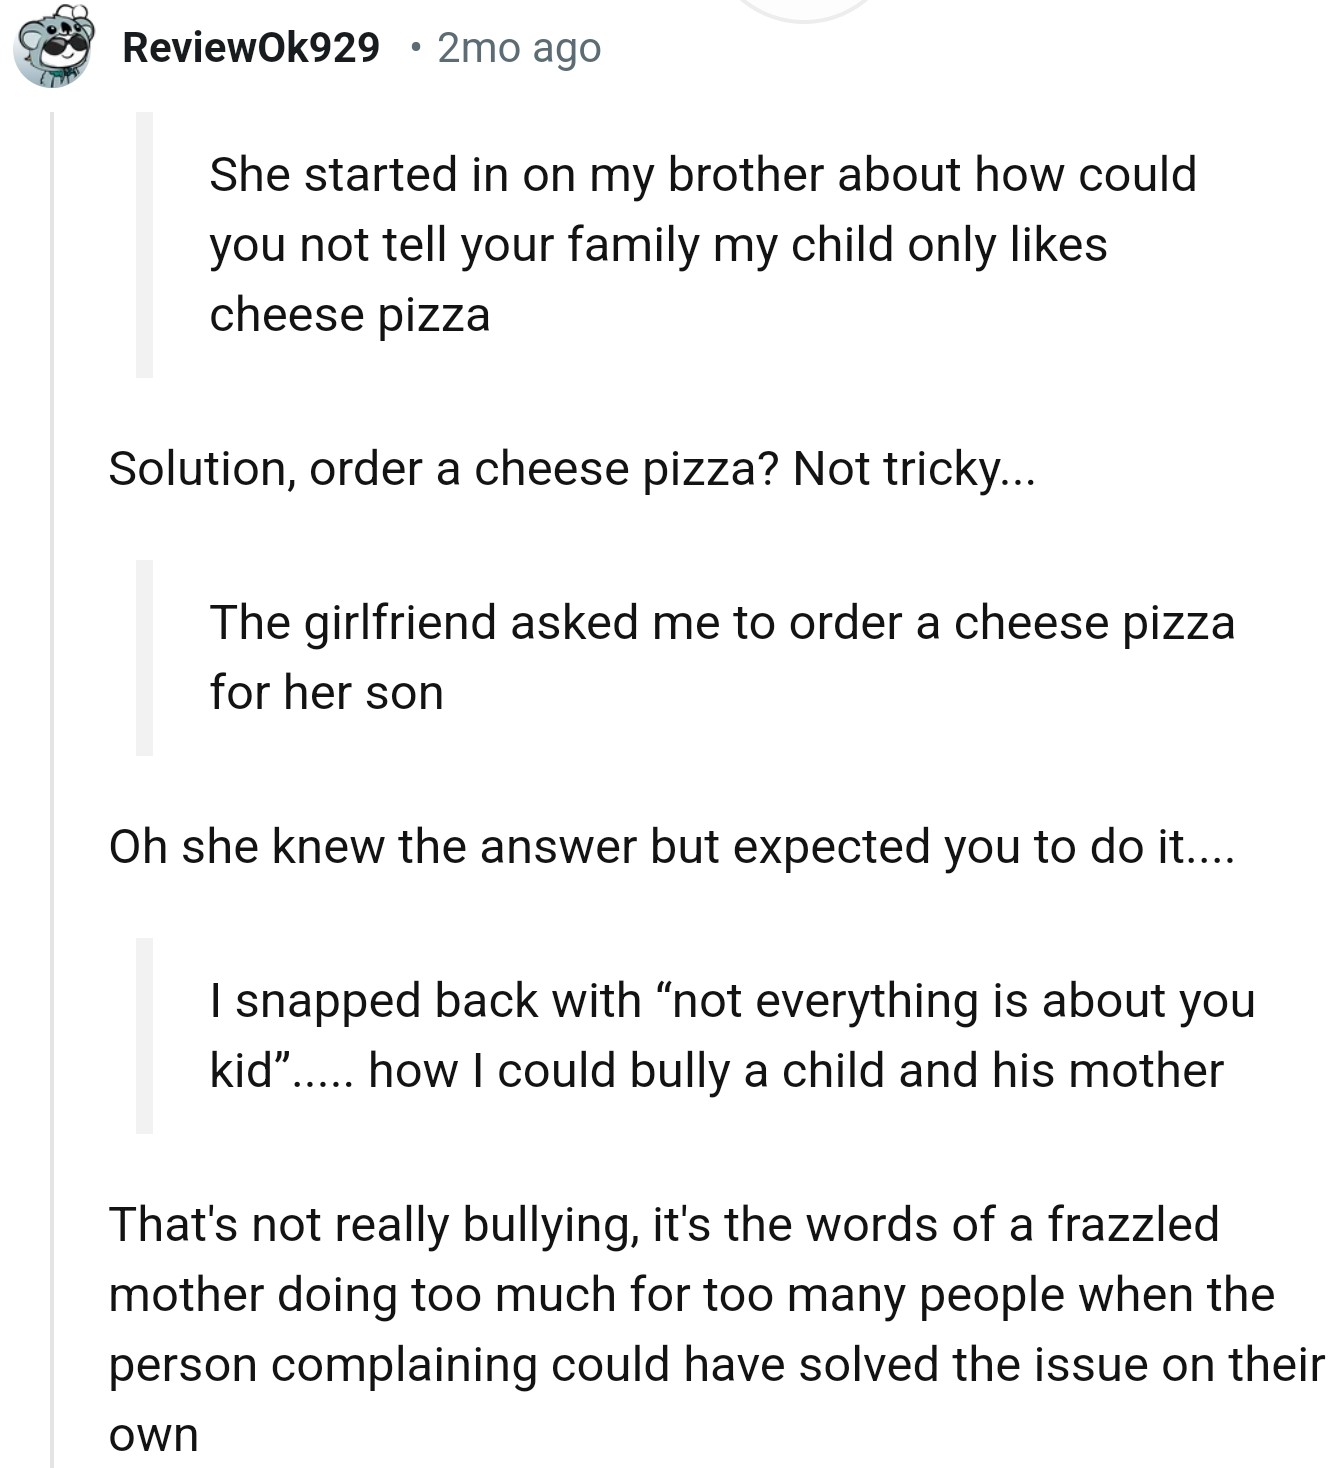Click the text "for her son"

point(326,692)
